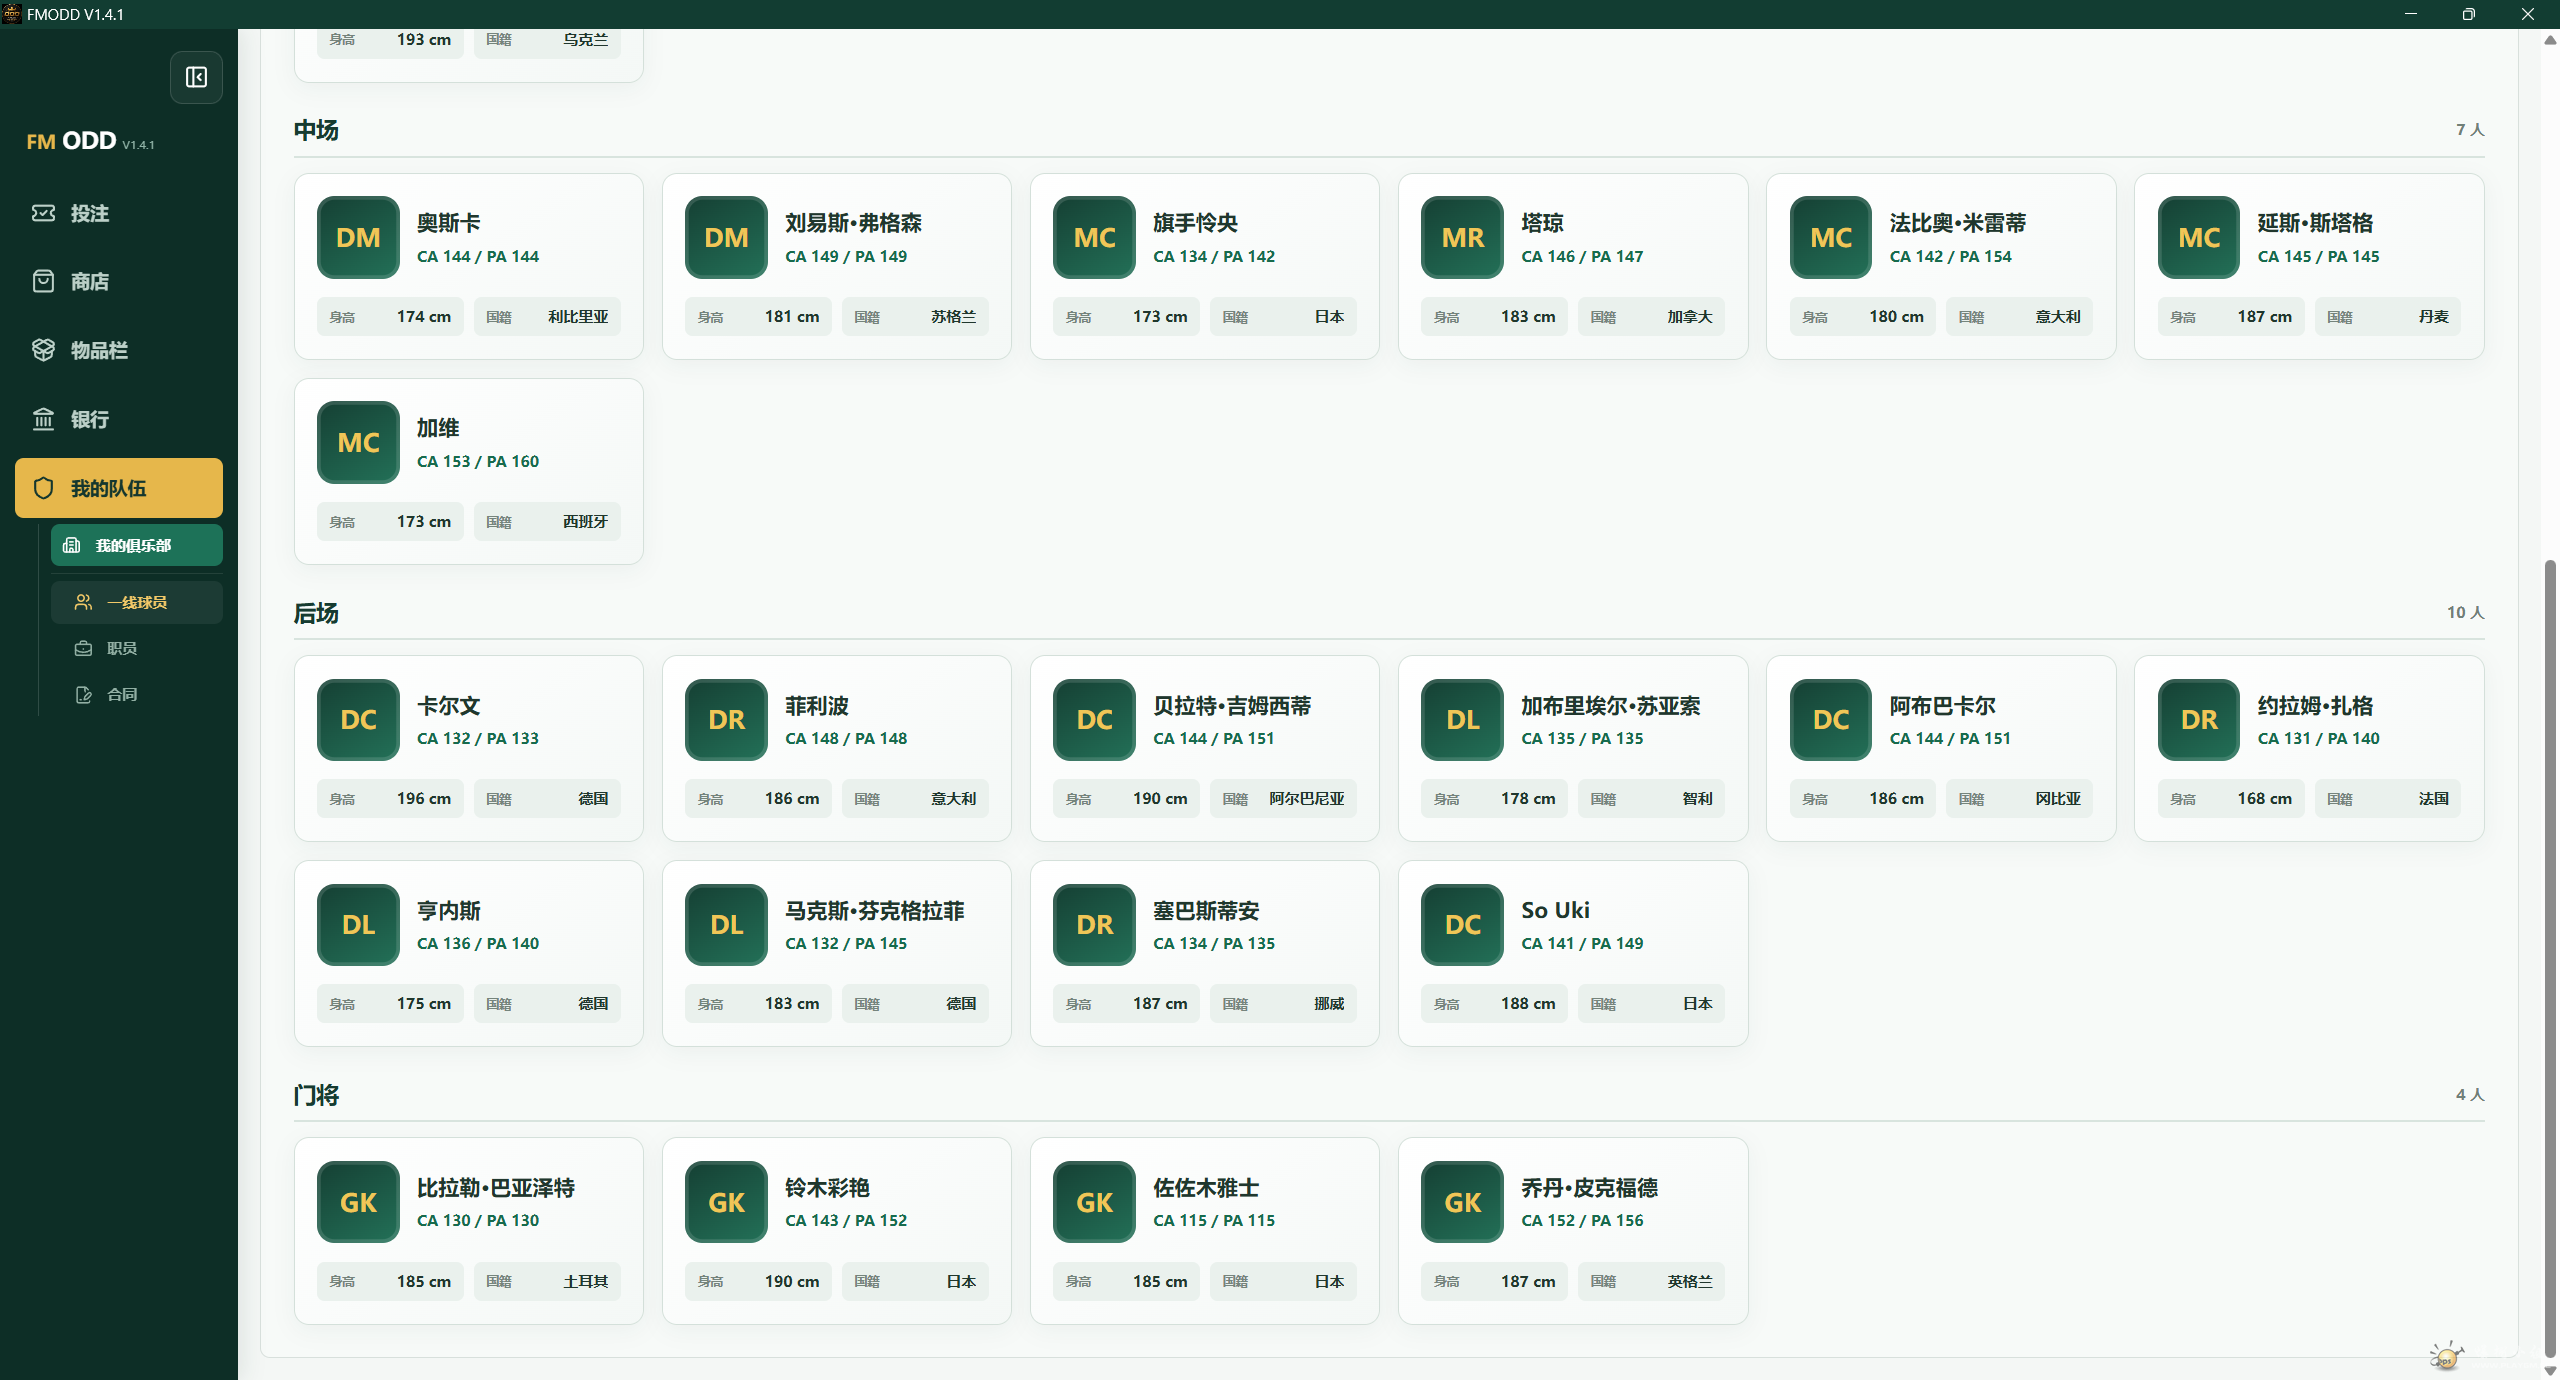Click the 物品栏 inventory box icon
Screen dimensions: 2560x1380
pyautogui.click(x=43, y=350)
